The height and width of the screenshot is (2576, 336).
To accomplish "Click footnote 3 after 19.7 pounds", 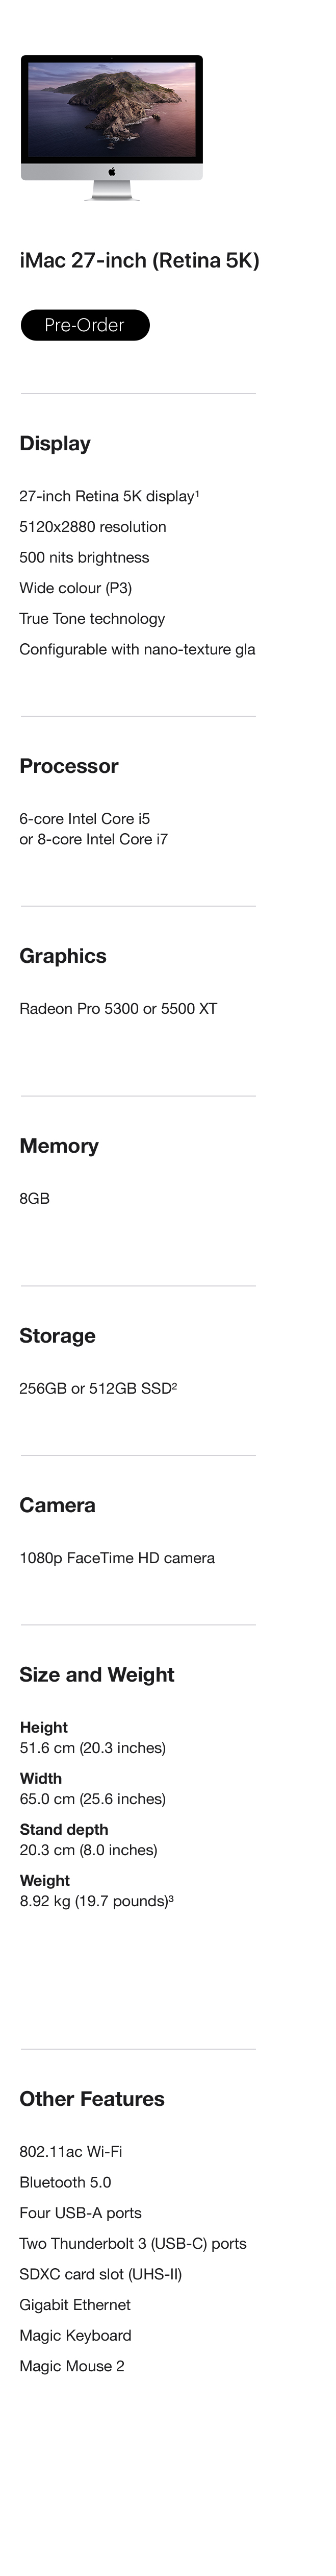I will click(x=171, y=1897).
